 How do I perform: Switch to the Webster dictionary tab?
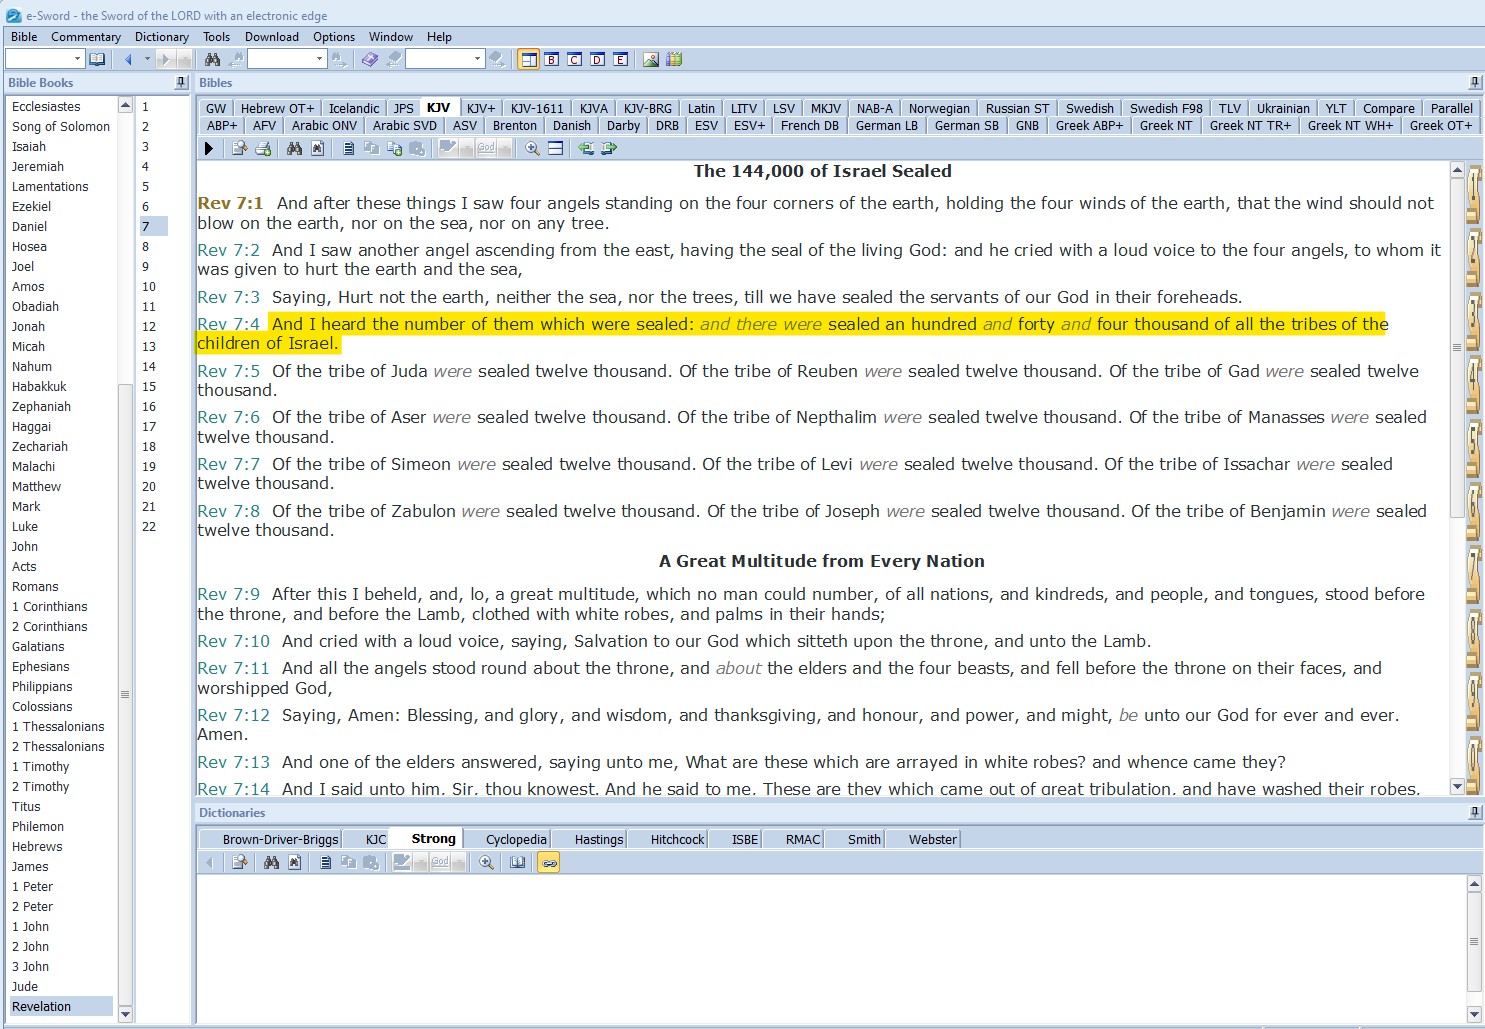933,839
